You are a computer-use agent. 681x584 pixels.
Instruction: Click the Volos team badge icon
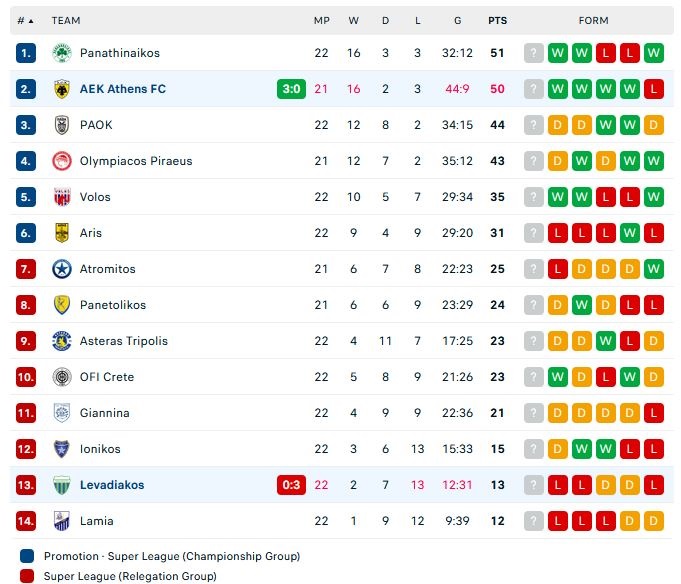62,197
